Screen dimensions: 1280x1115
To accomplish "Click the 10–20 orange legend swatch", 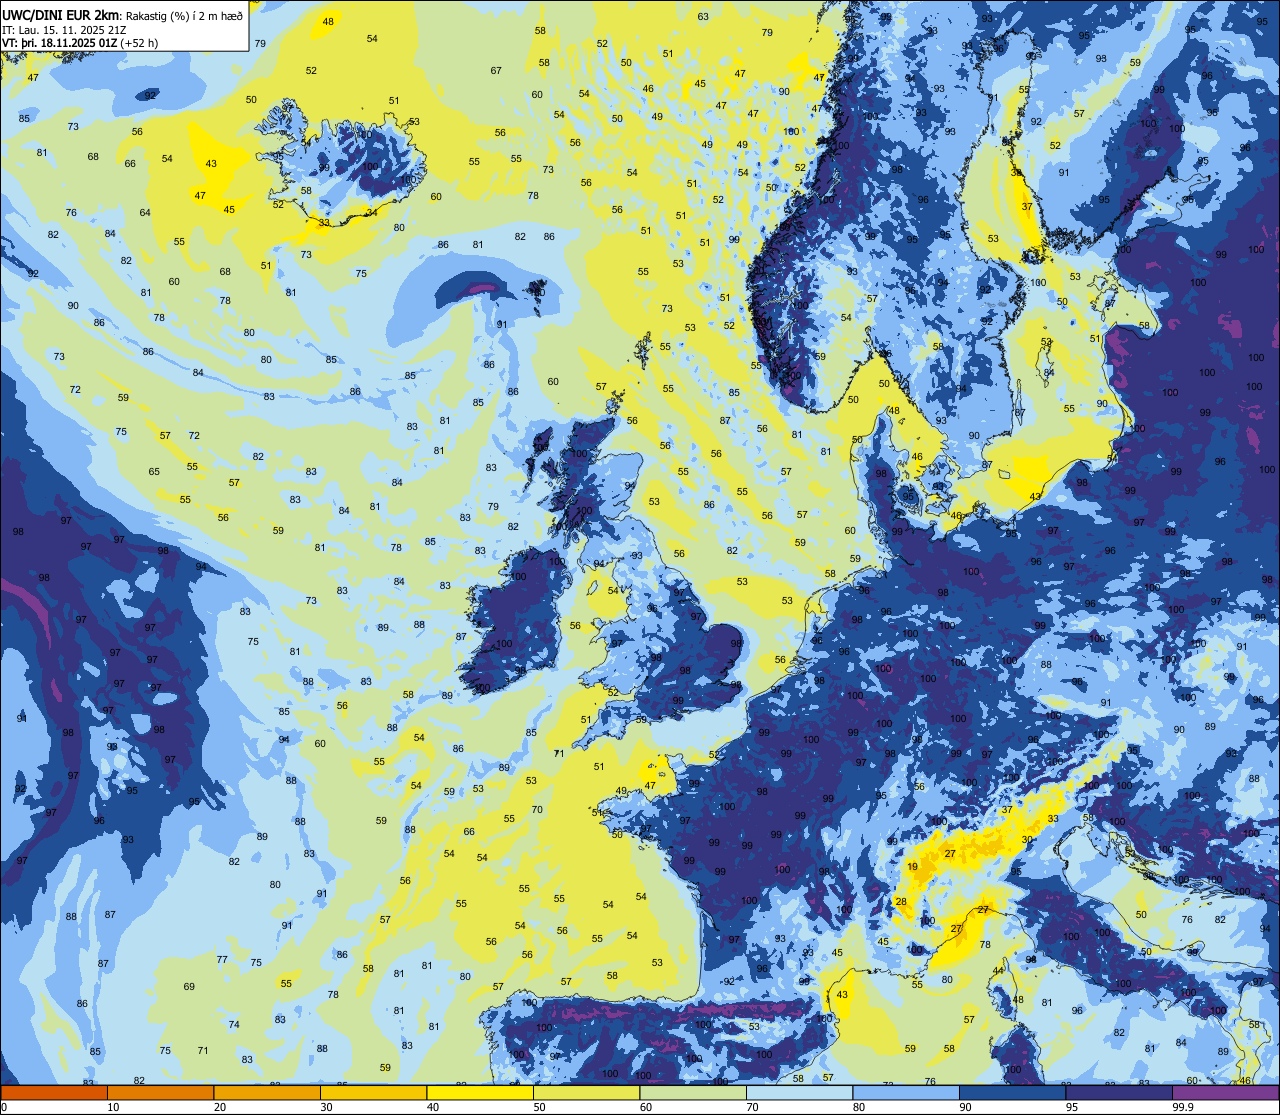I will tap(160, 1093).
